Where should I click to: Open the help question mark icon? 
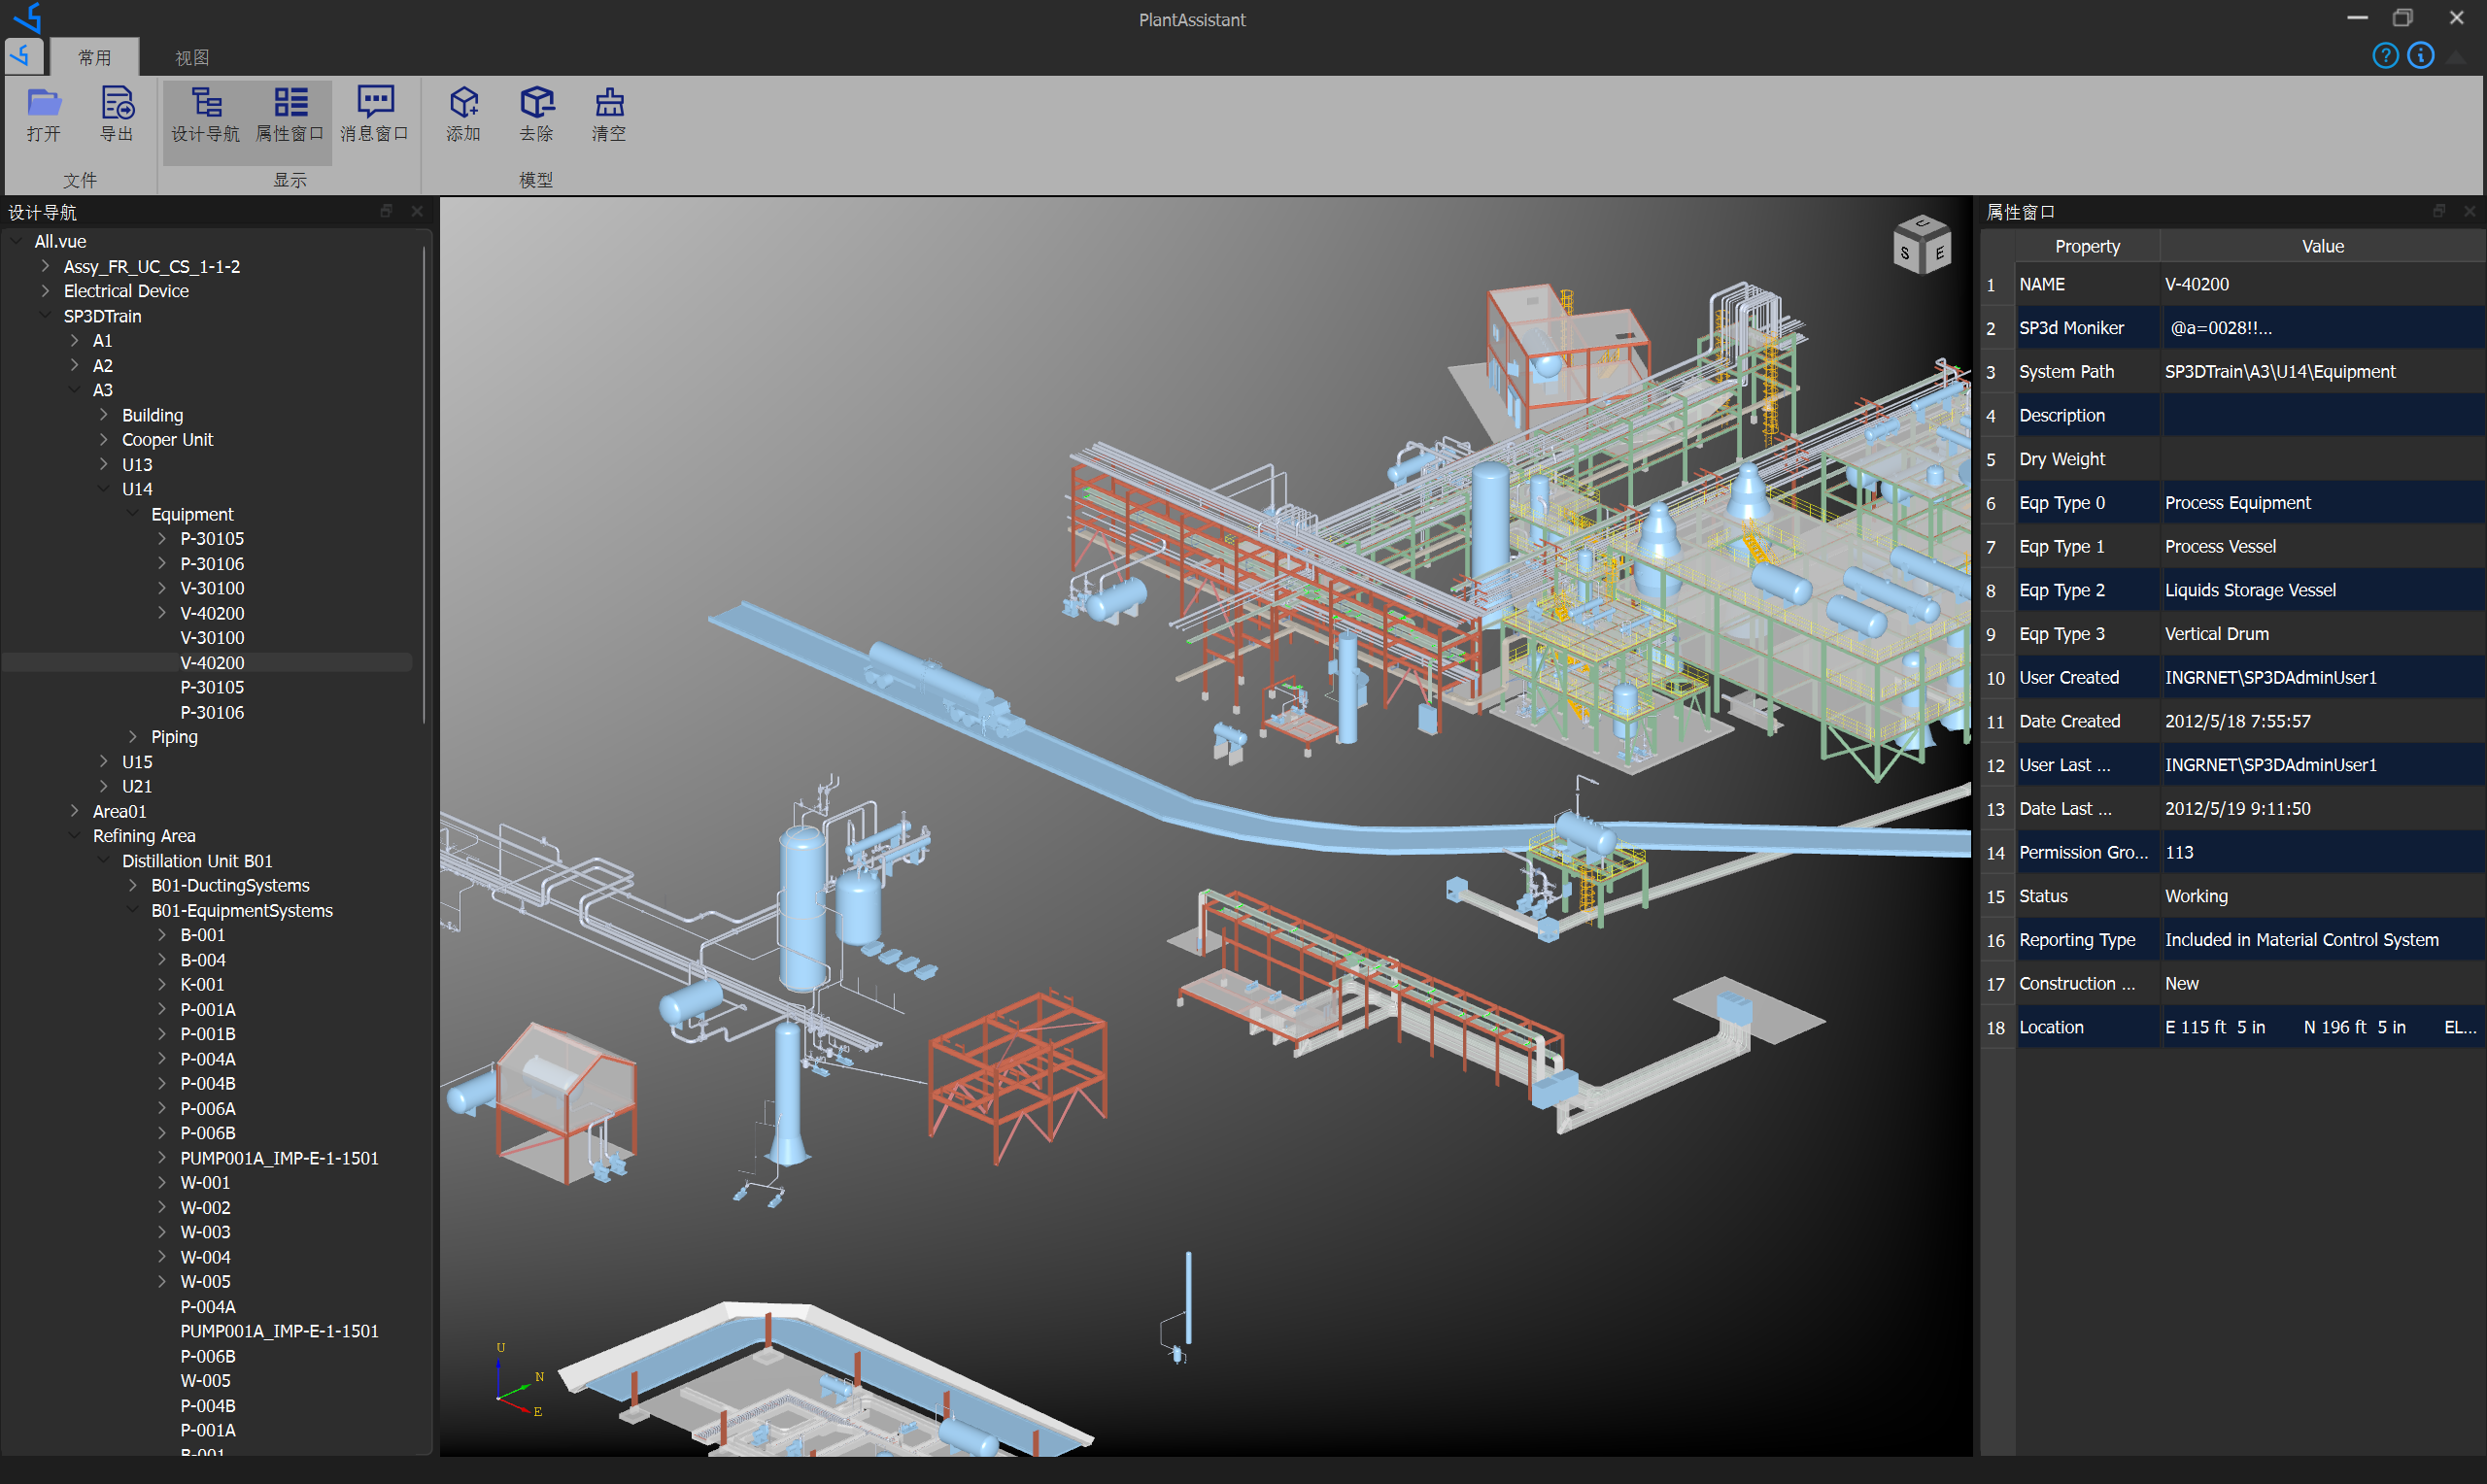2385,56
